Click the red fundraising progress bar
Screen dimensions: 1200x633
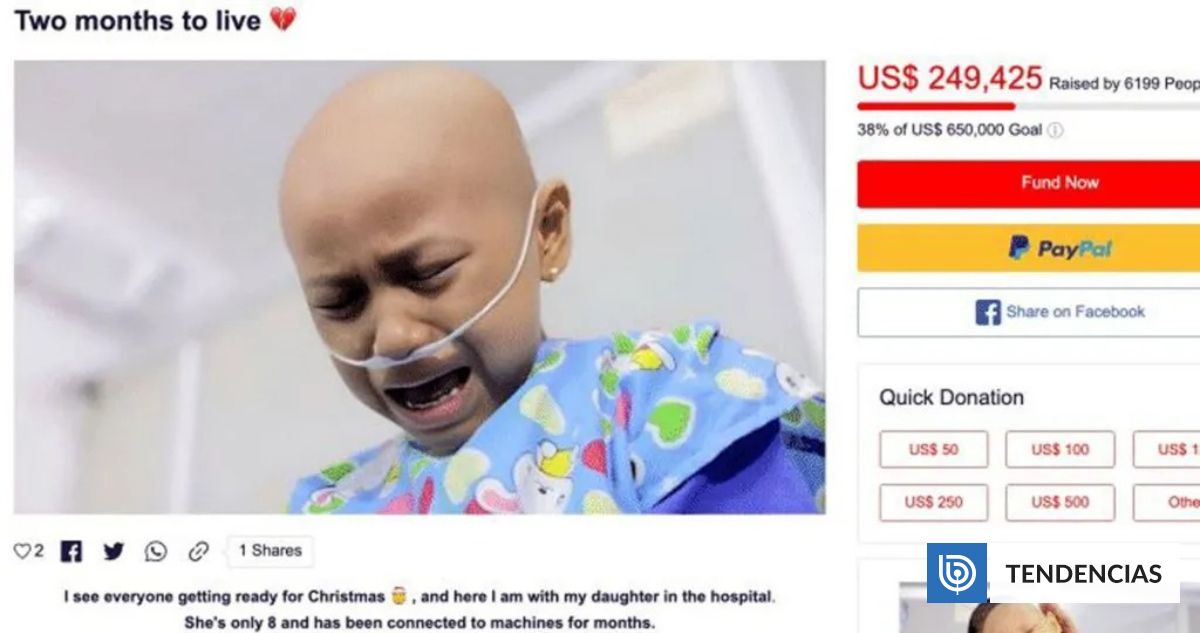936,106
